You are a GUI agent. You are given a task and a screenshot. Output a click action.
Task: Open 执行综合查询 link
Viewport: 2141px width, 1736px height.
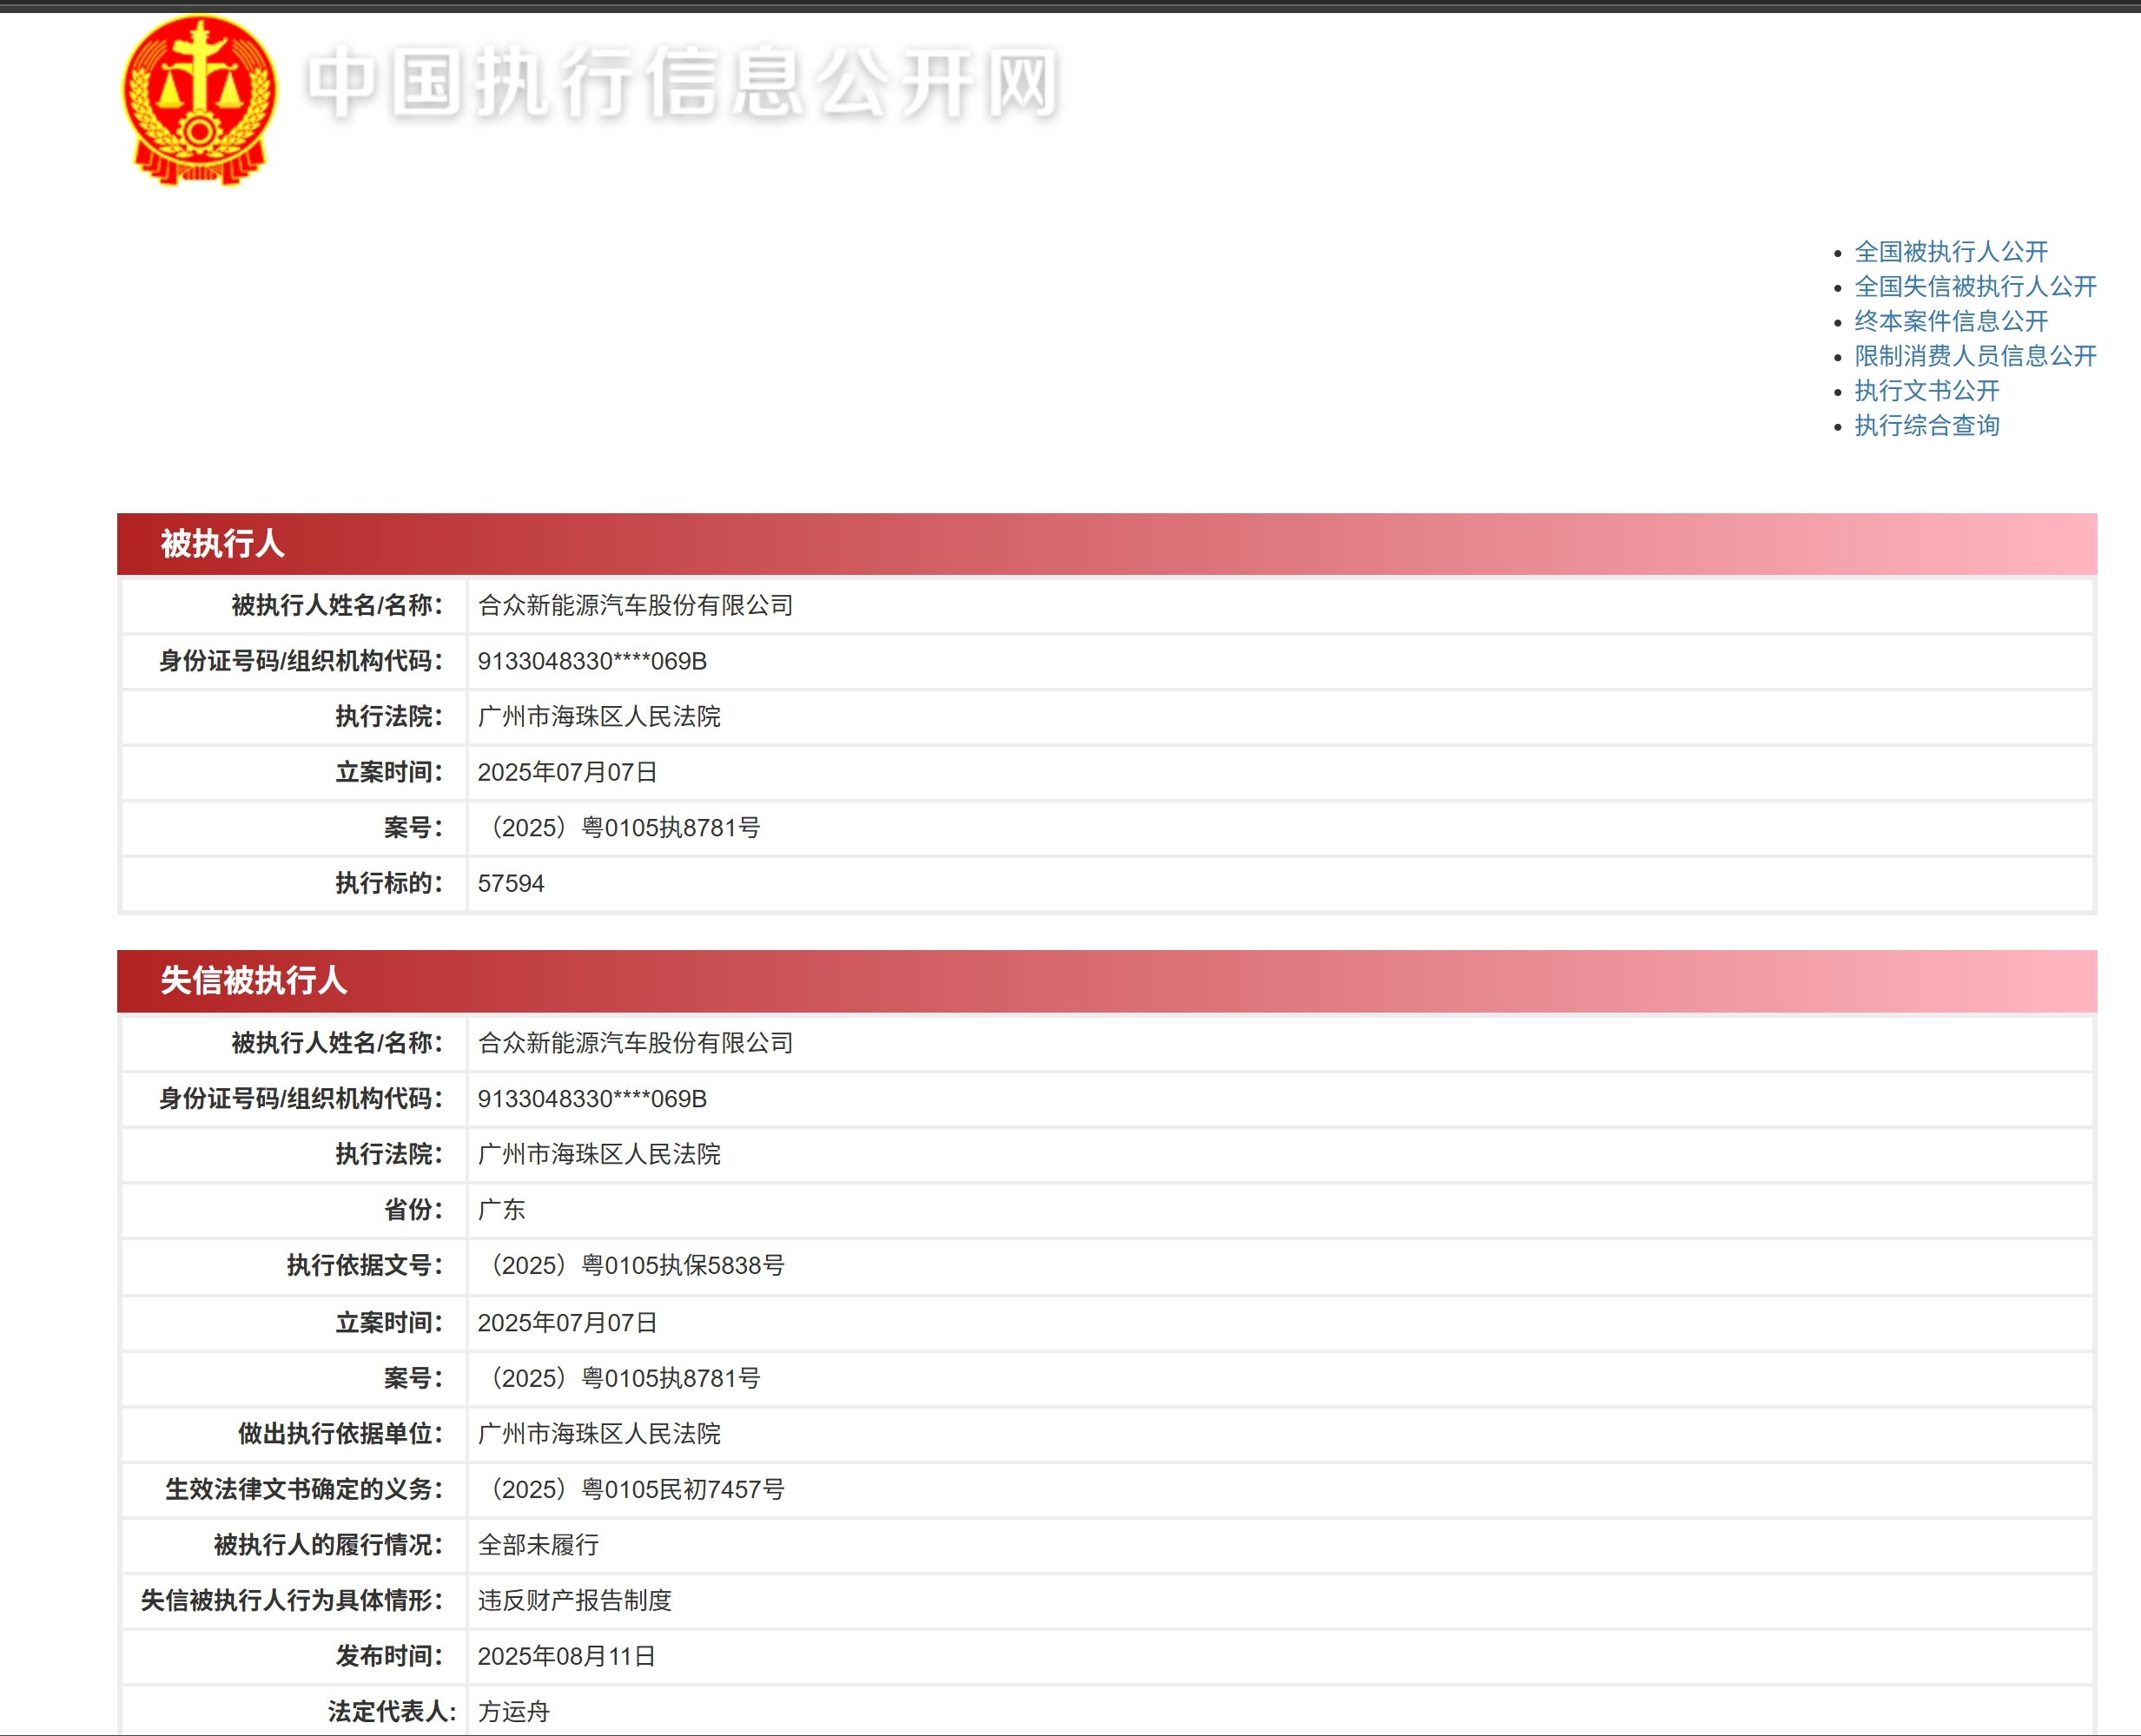1927,425
